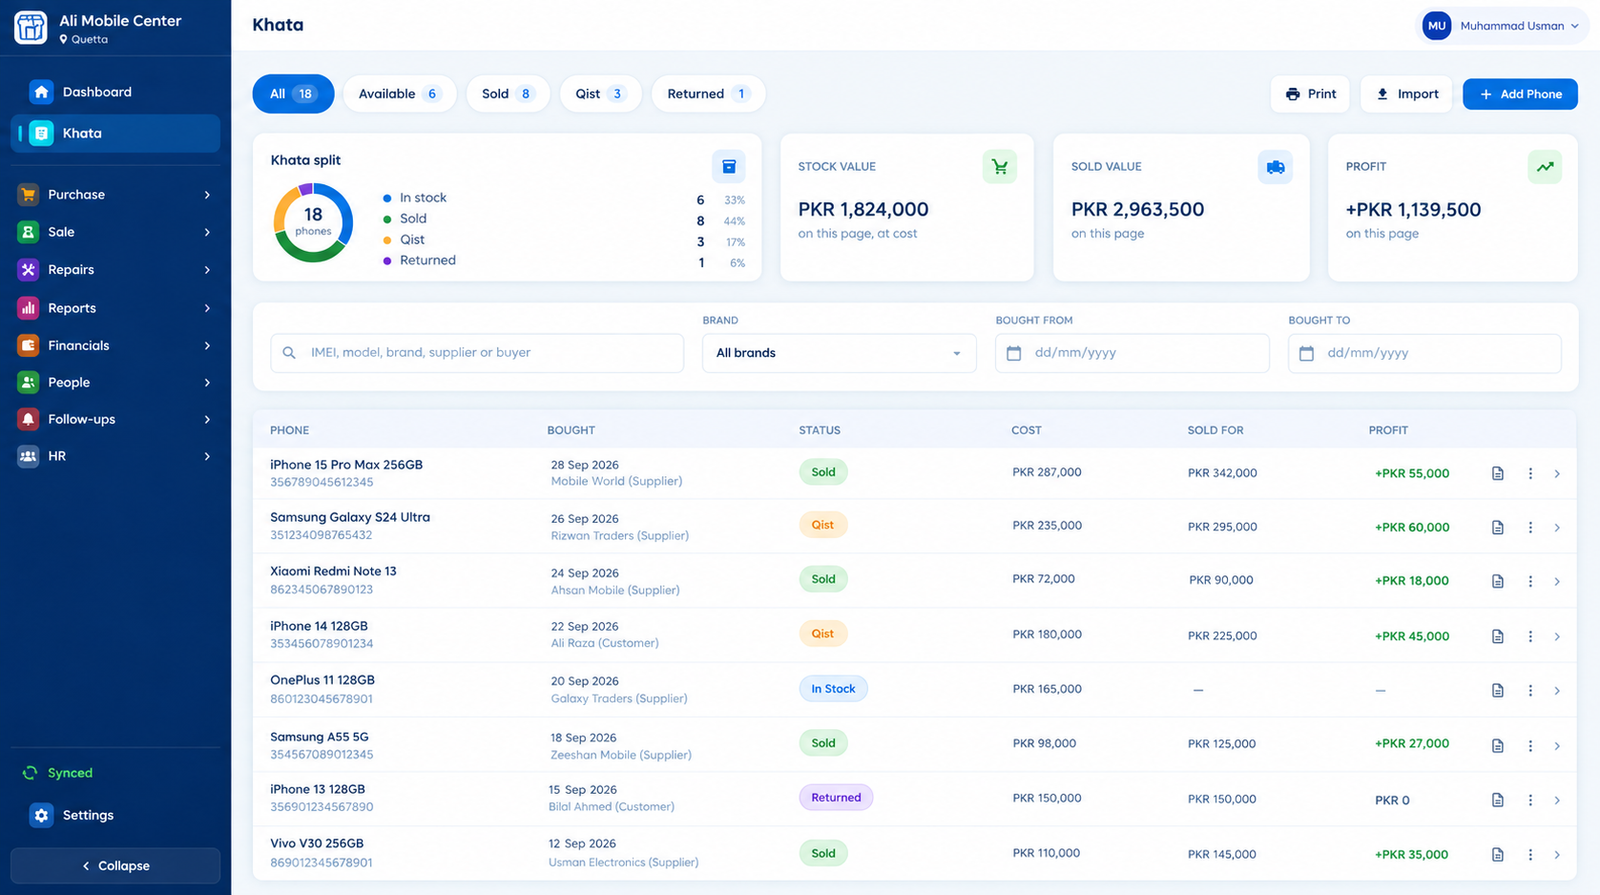This screenshot has width=1600, height=895.
Task: Switch to the Available filter tab
Action: 399,94
